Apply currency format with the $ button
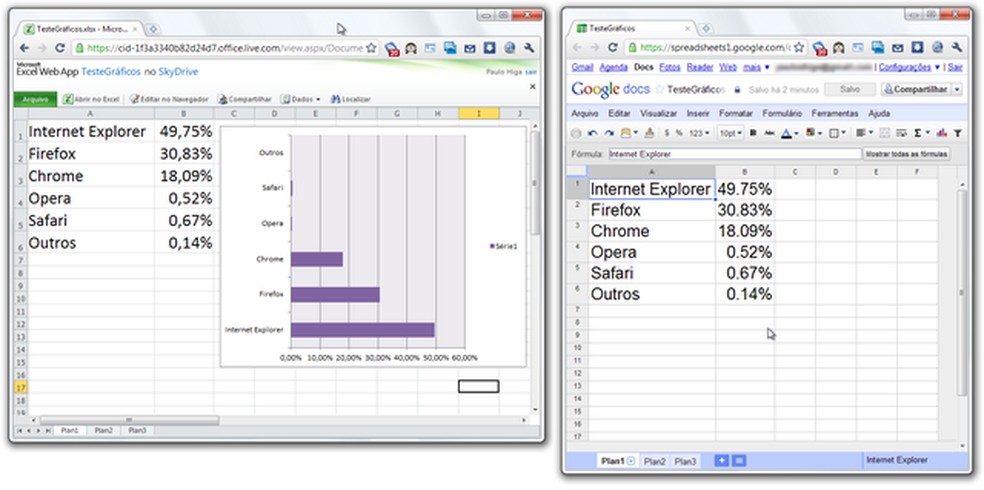Image resolution: width=984 pixels, height=490 pixels. pyautogui.click(x=666, y=133)
